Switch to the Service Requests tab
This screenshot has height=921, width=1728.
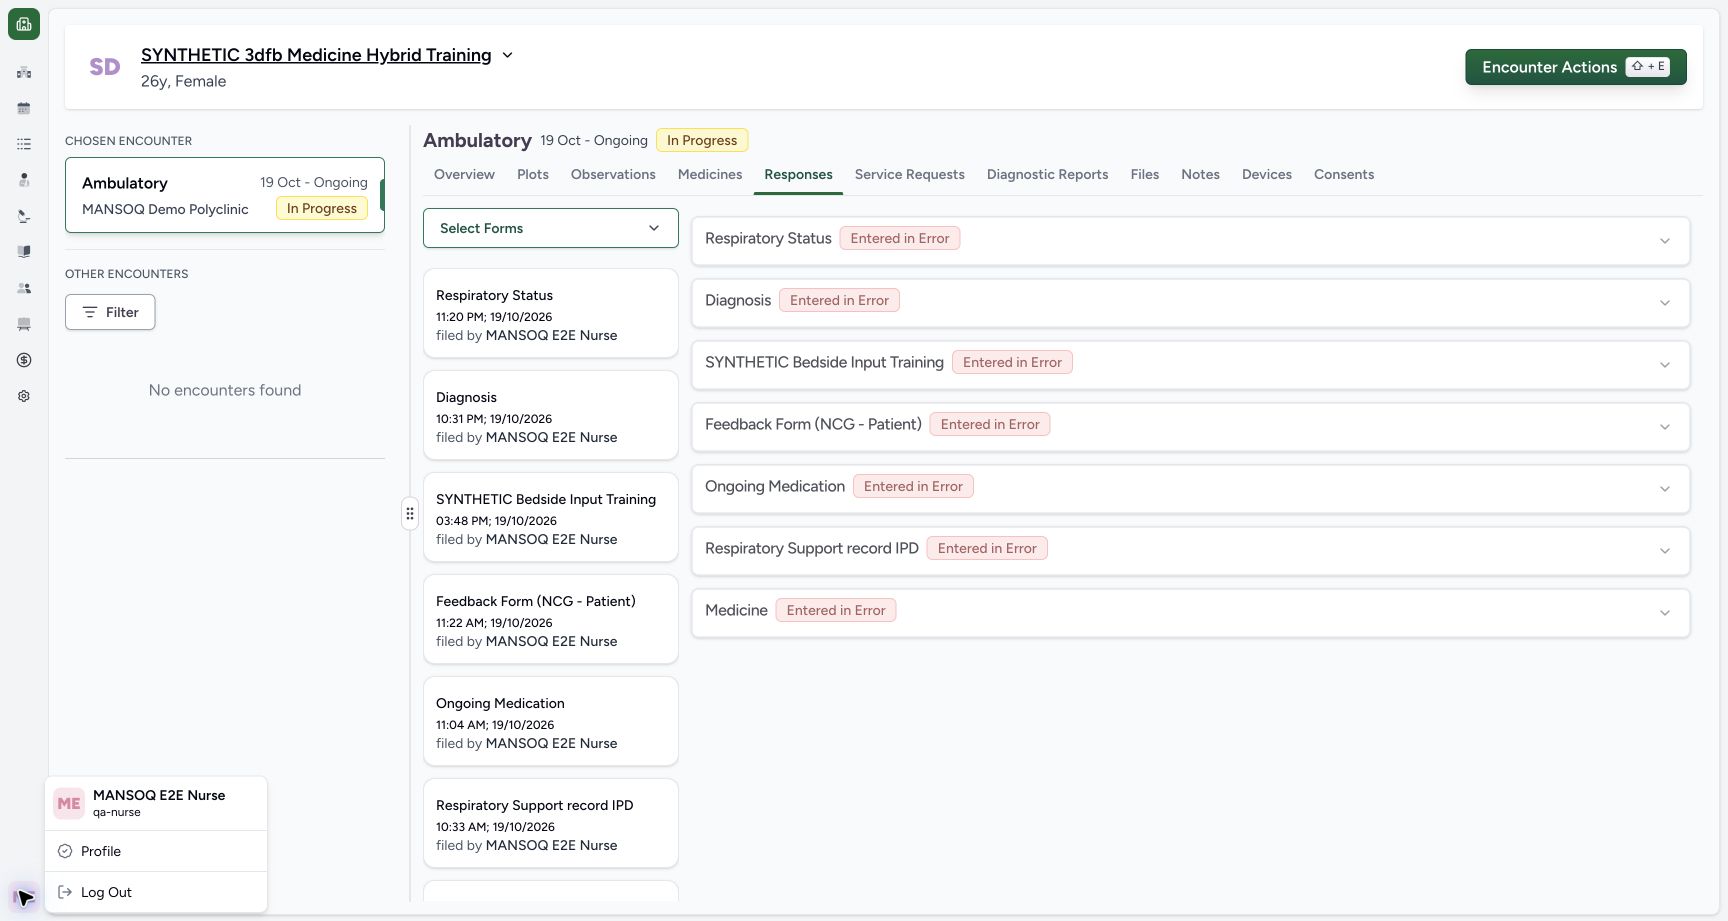[x=910, y=174]
